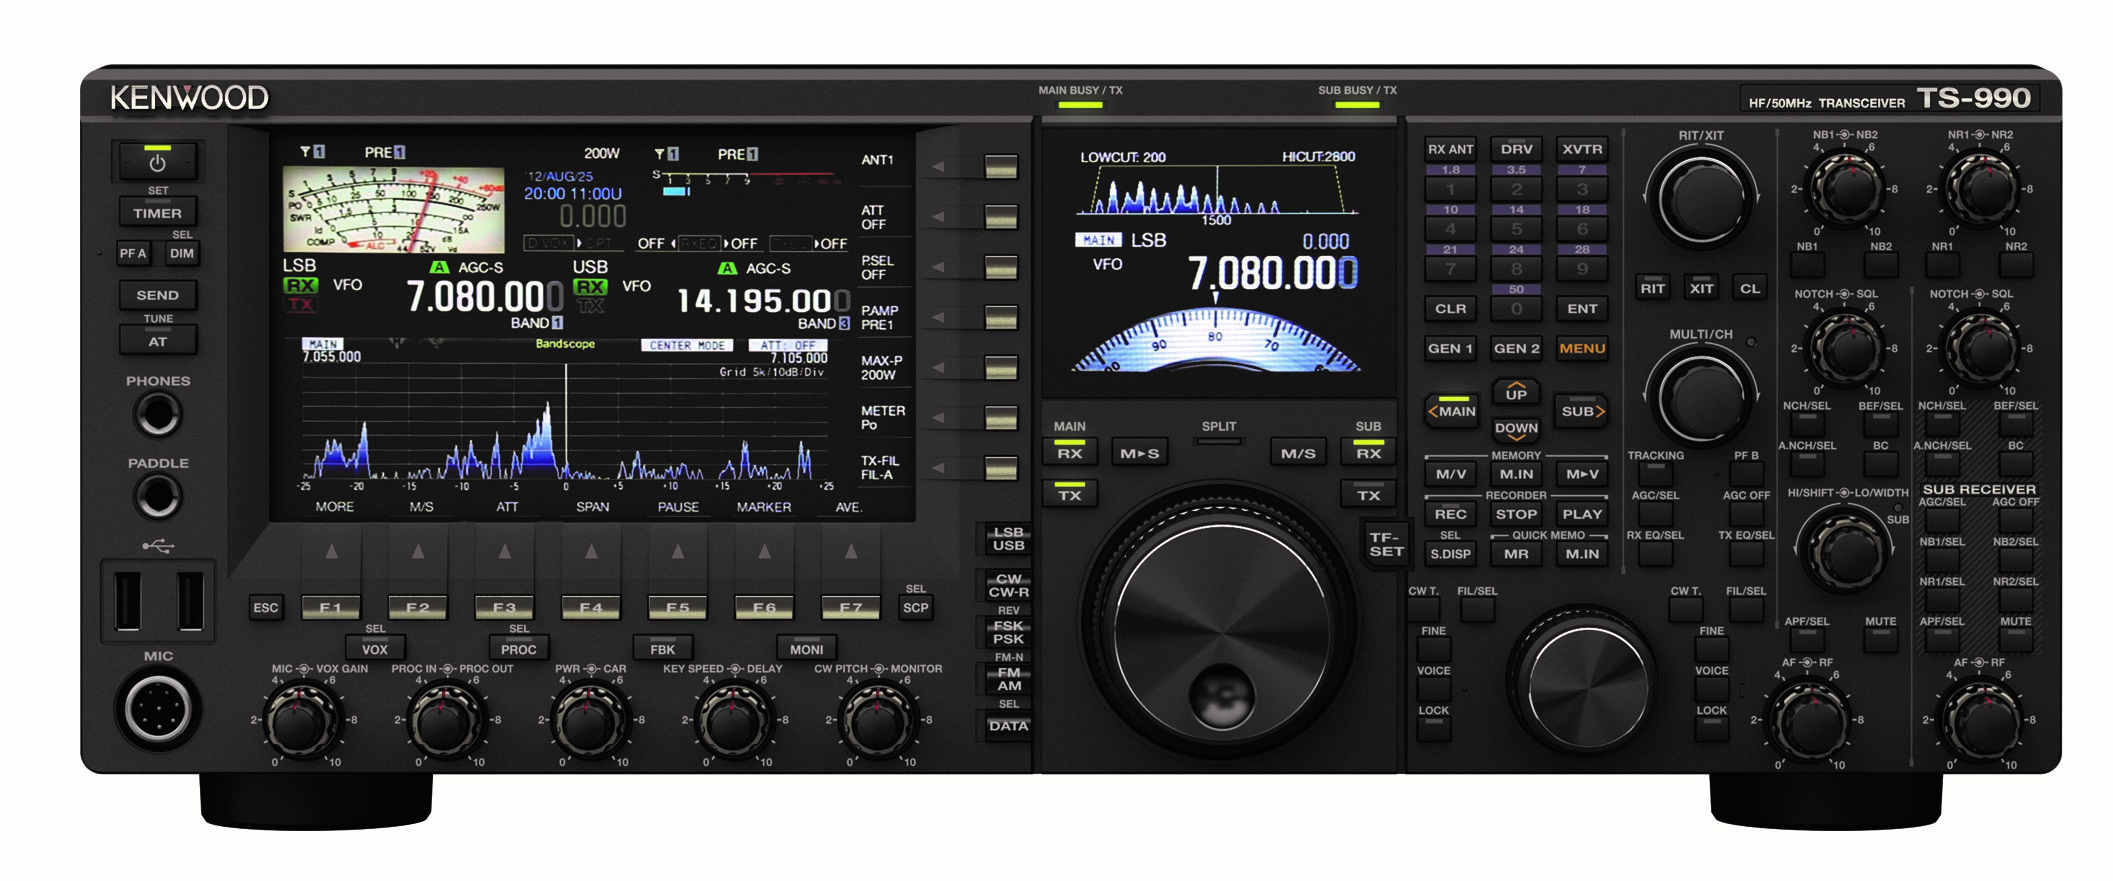Image resolution: width=2113 pixels, height=881 pixels.
Task: Toggle the MONI monitor button
Action: [806, 649]
